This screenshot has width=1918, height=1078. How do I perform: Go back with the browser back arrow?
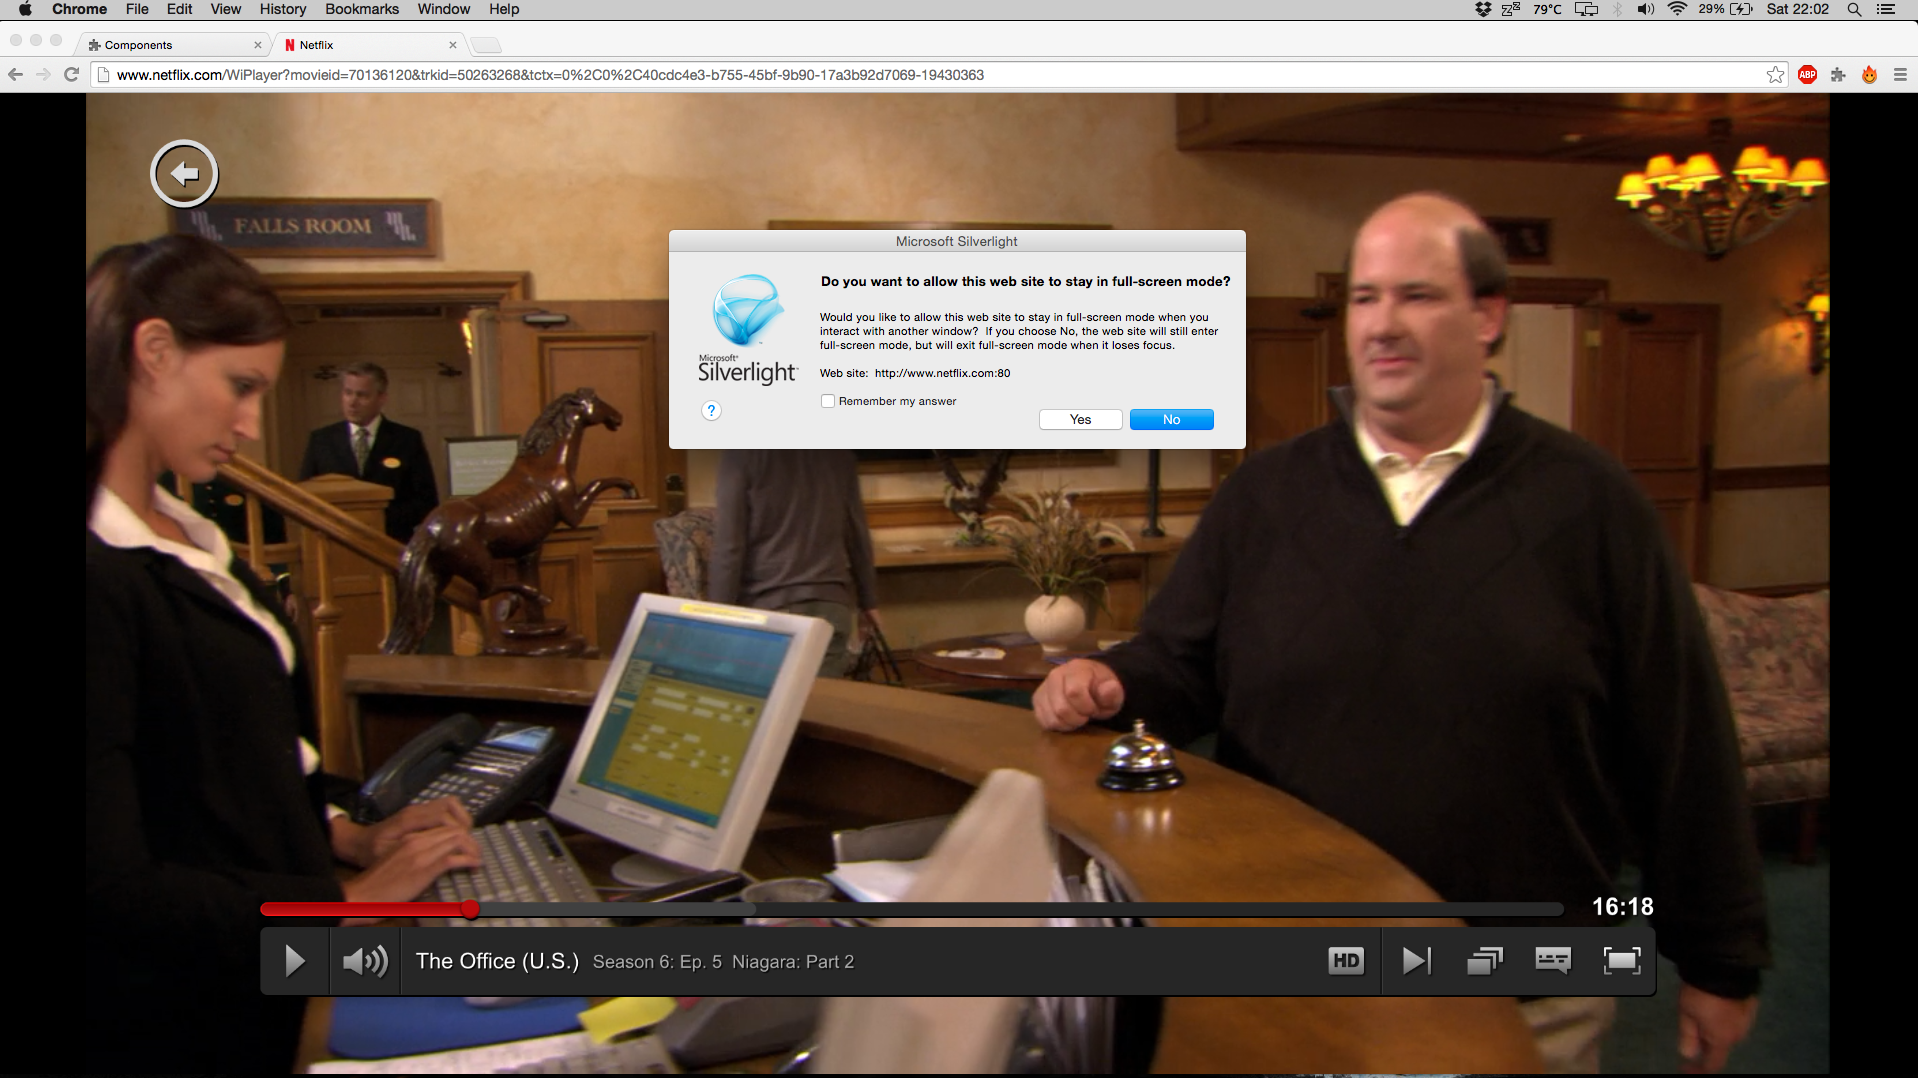tap(15, 75)
